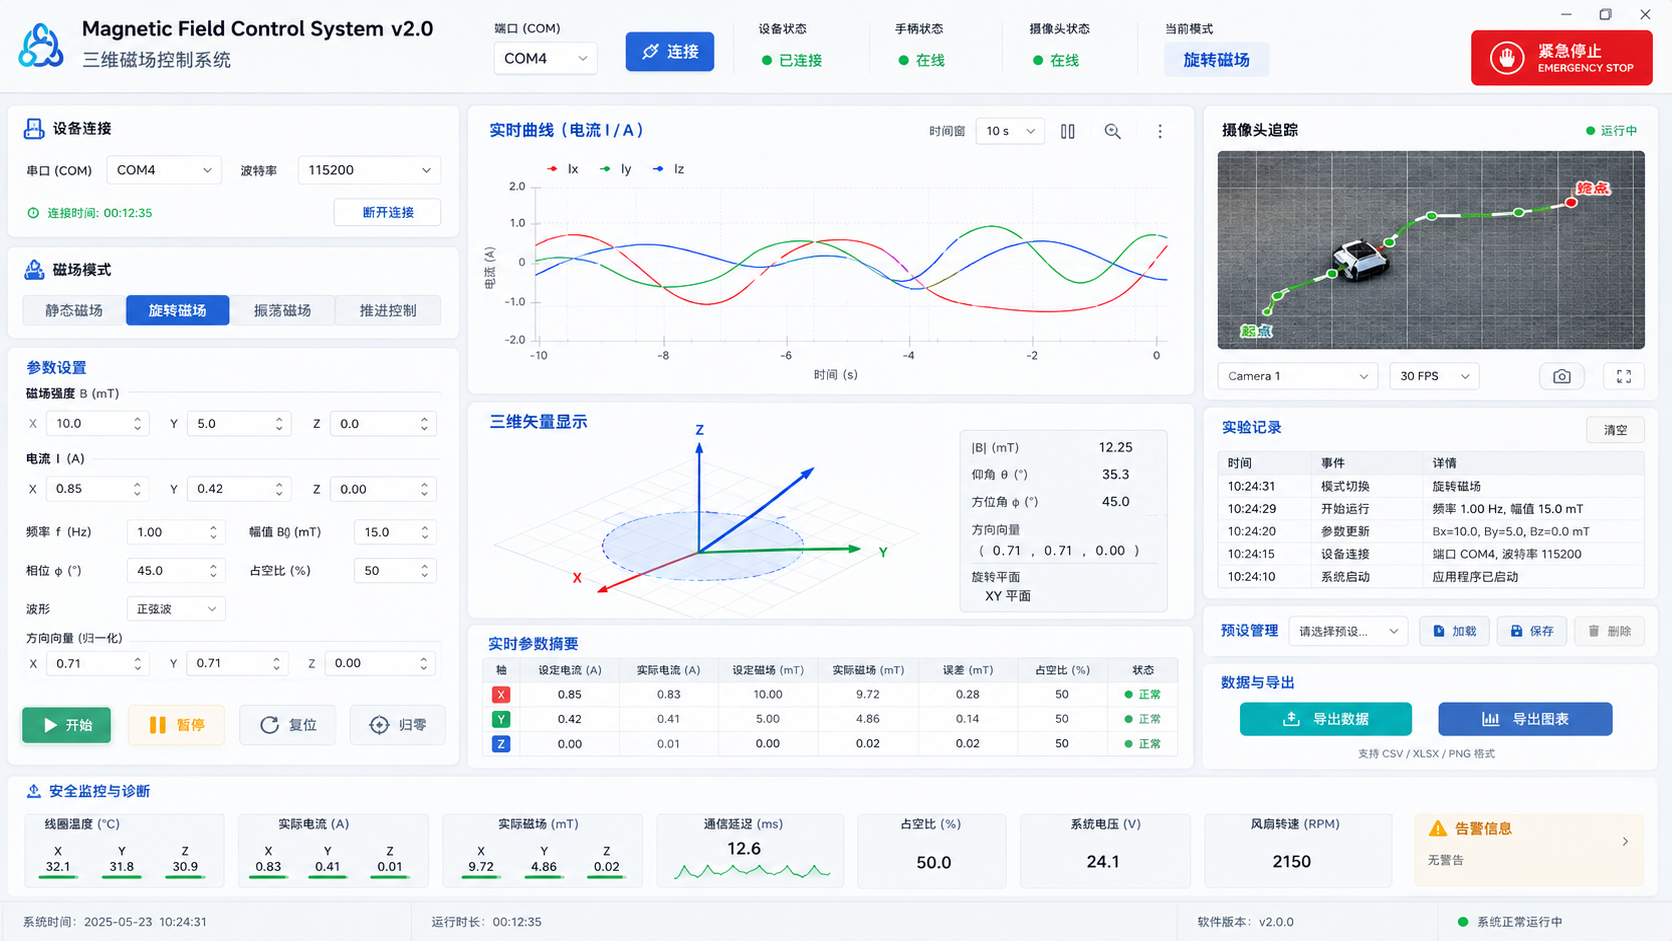Click the 10:24:31 log row

pyautogui.click(x=1431, y=486)
